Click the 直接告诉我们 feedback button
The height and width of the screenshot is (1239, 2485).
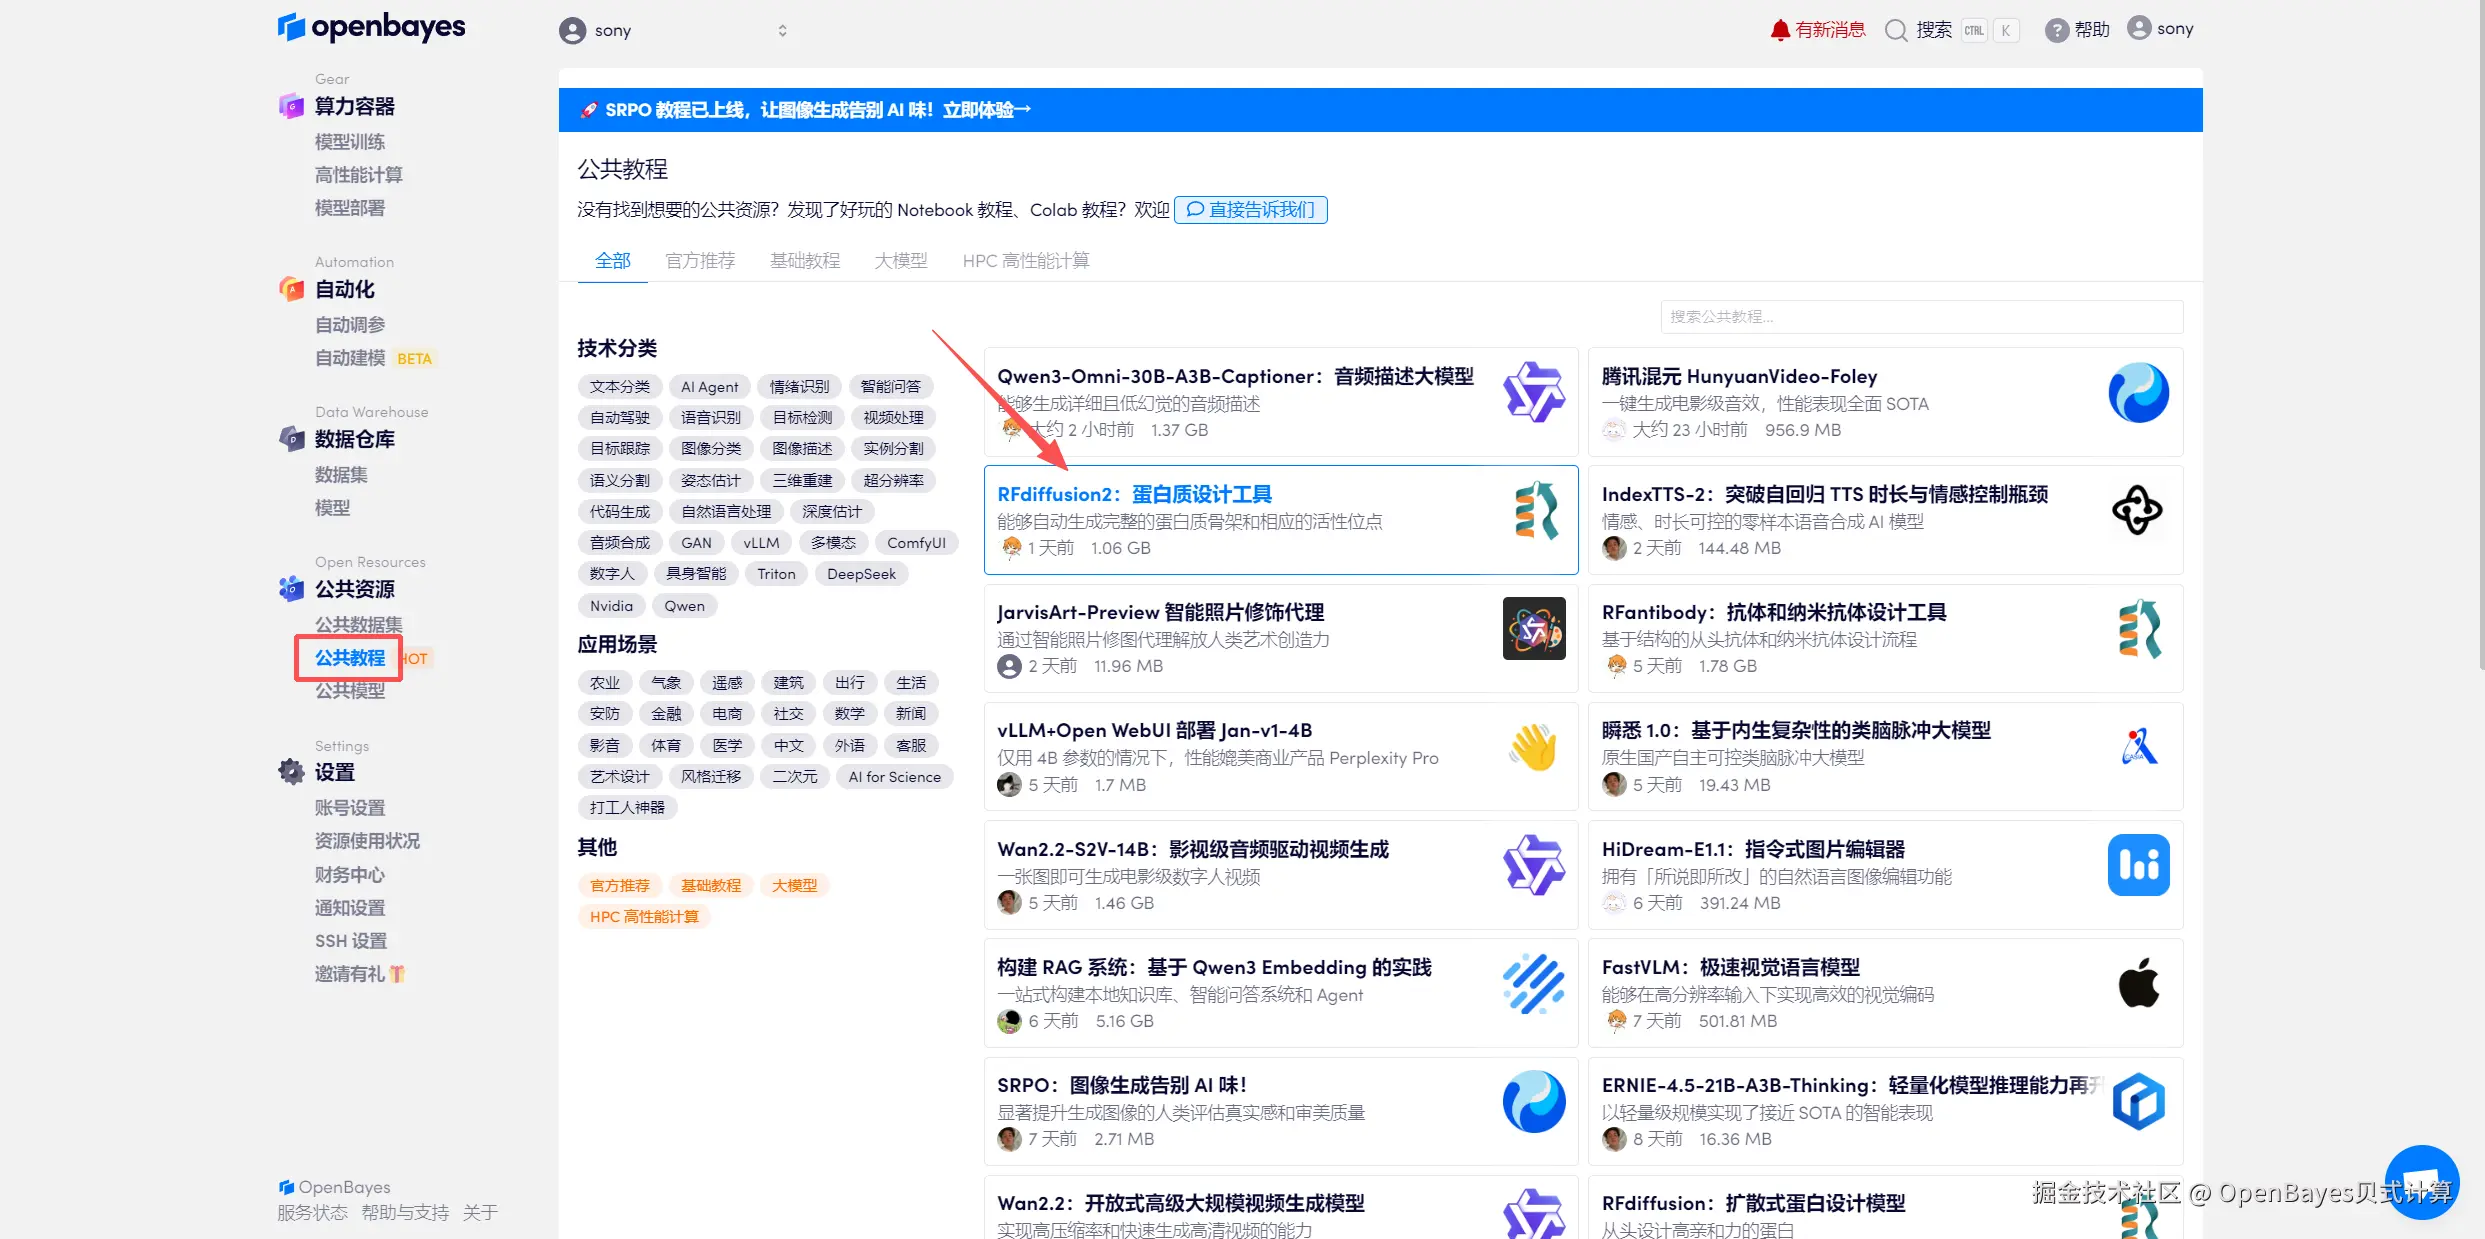coord(1250,209)
